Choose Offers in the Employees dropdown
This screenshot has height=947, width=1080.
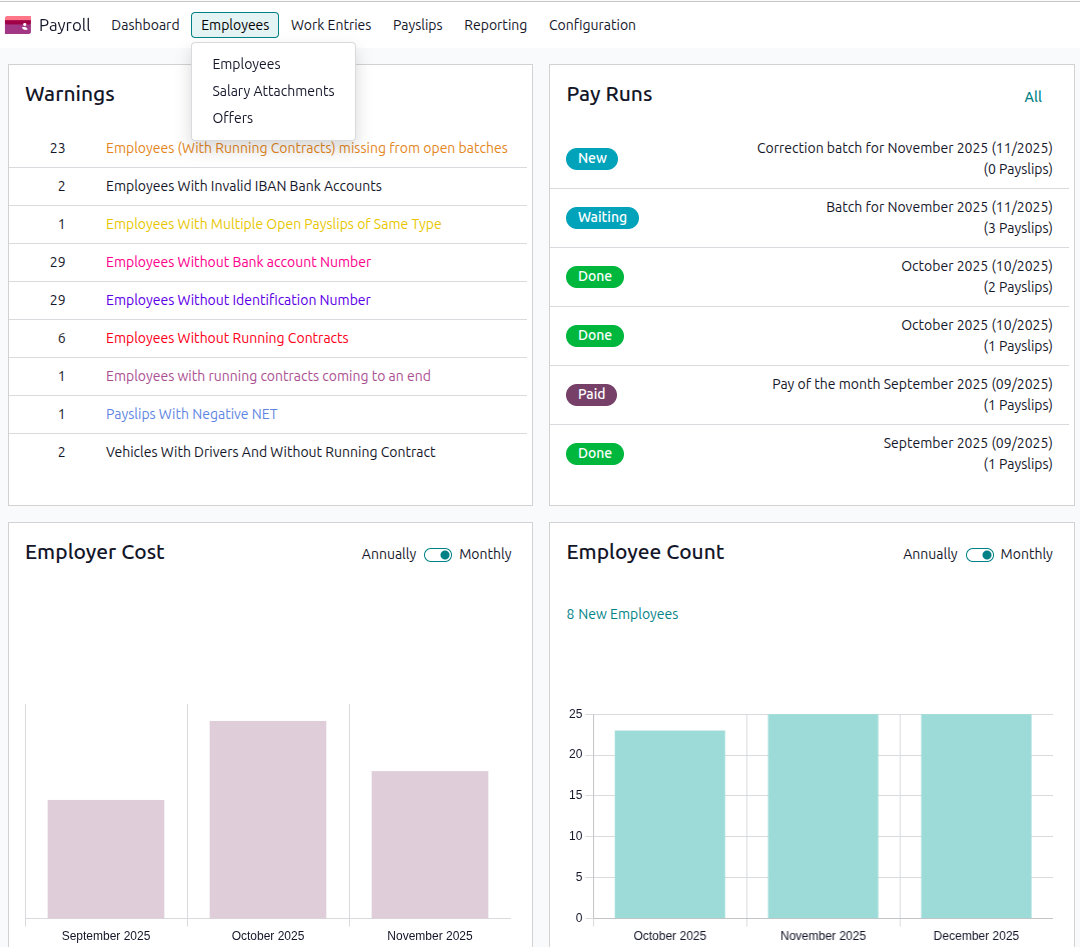tap(232, 118)
